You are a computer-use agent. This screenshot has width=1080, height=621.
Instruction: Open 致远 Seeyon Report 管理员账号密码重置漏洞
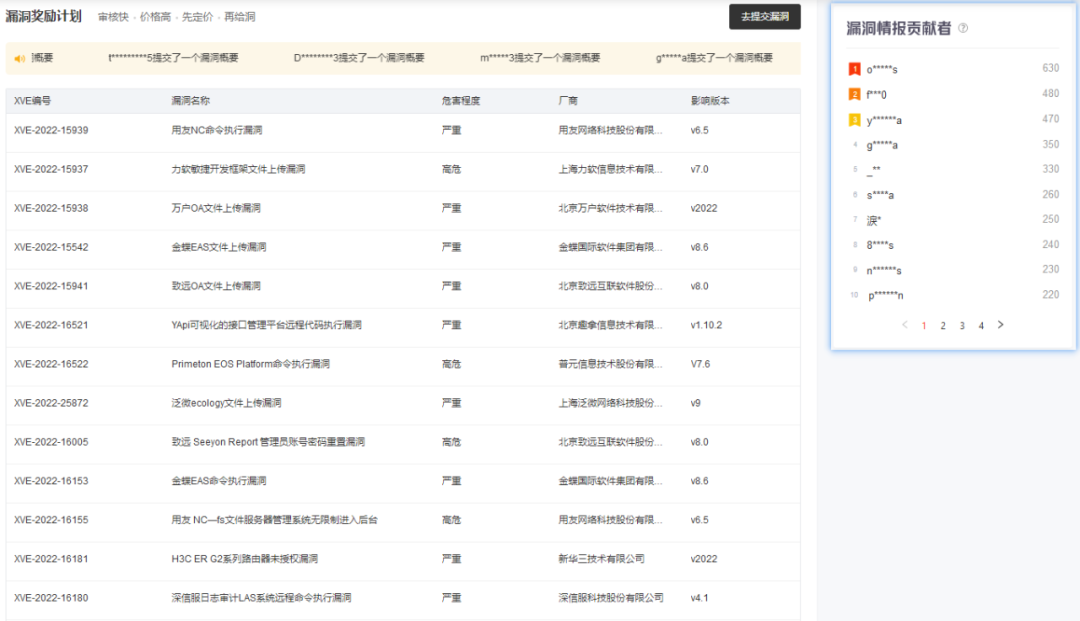(268, 442)
